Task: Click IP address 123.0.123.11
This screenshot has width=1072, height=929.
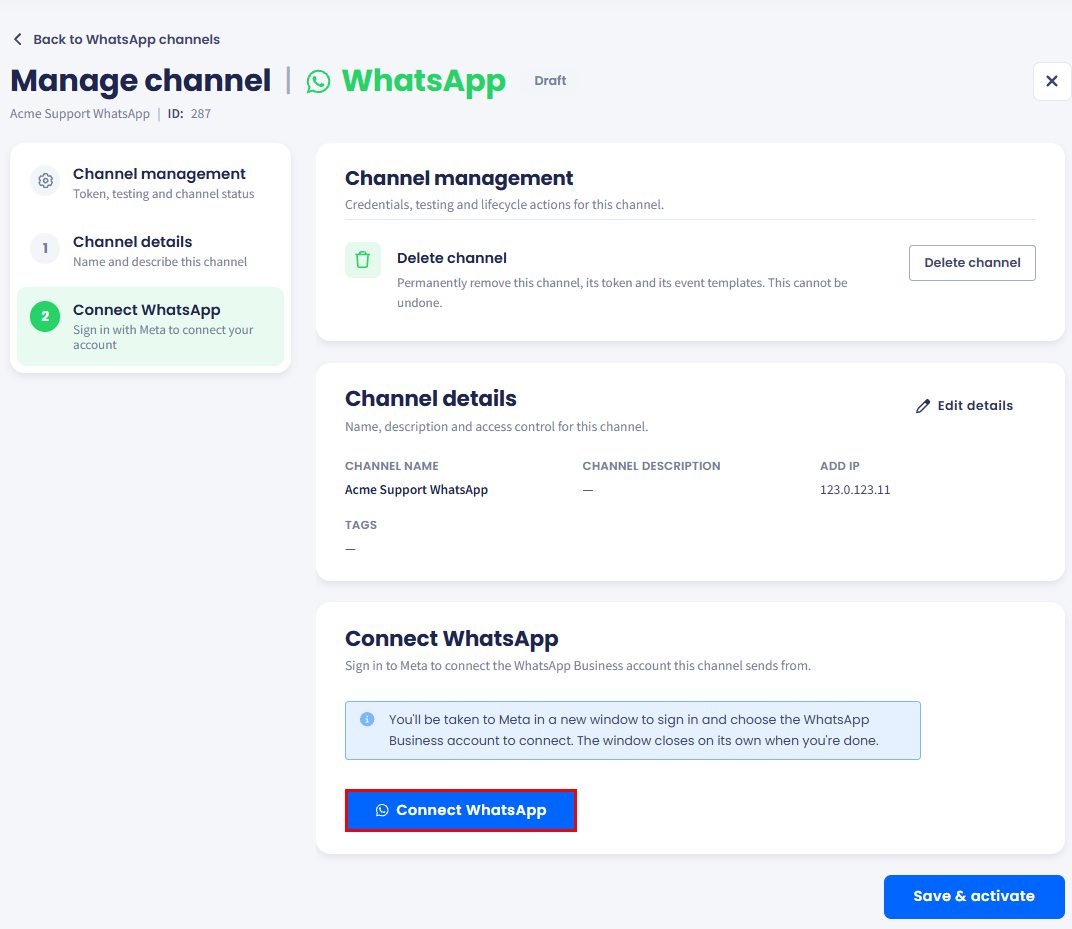Action: click(855, 489)
